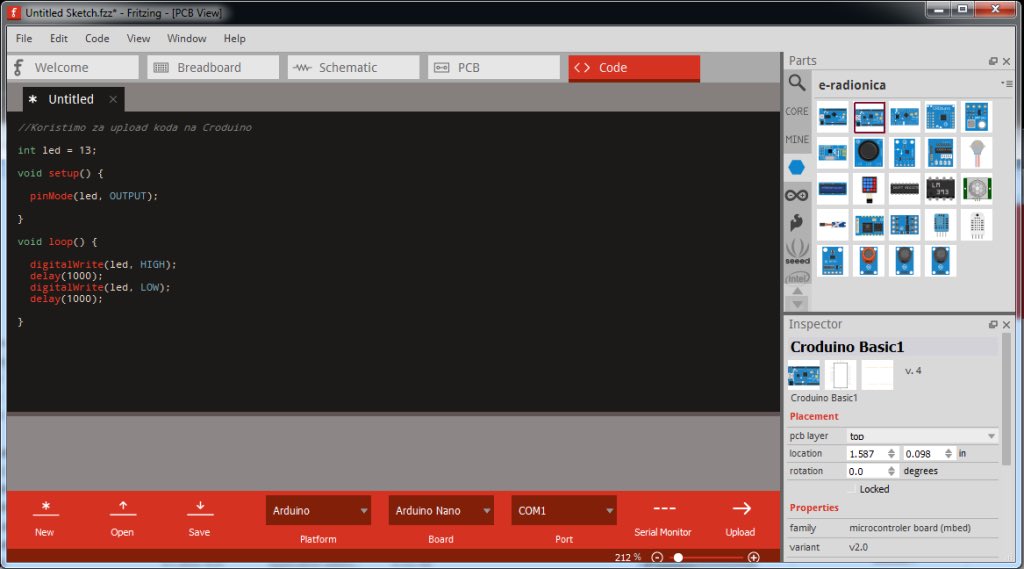Open the Code menu

[97, 39]
